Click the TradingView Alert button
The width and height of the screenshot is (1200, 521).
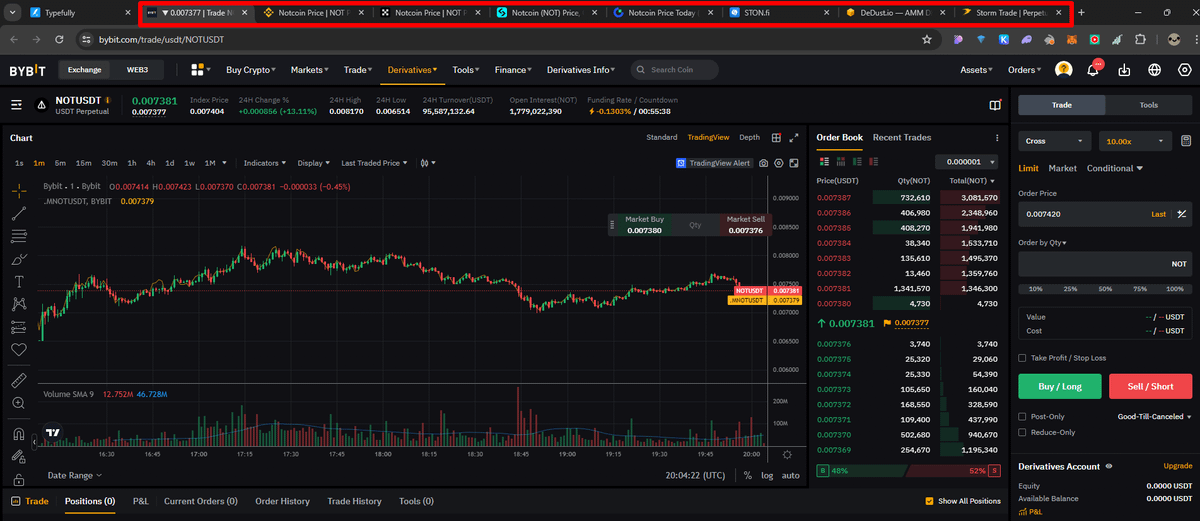[x=714, y=163]
